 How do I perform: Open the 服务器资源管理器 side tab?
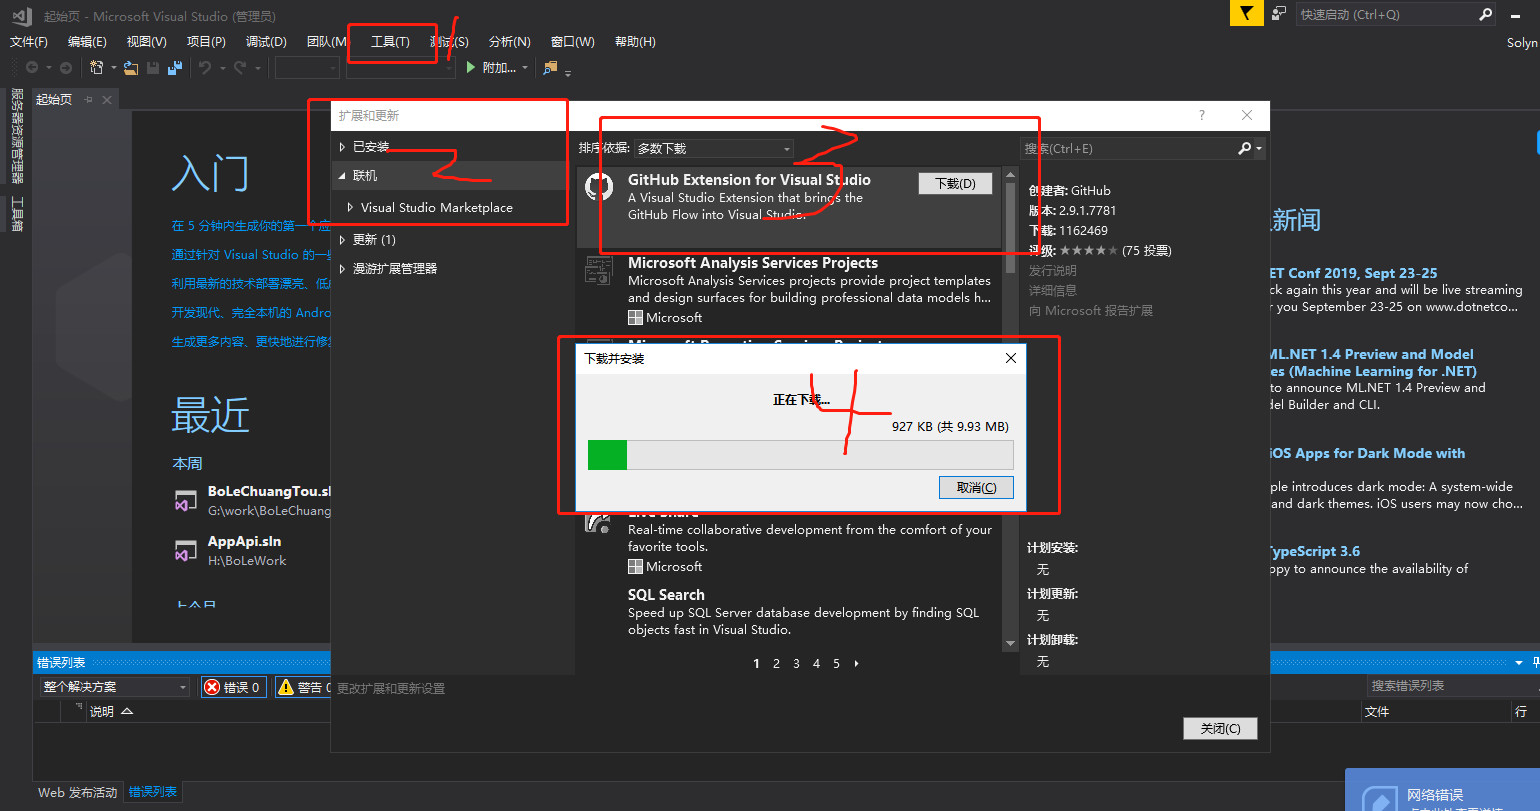click(16, 136)
